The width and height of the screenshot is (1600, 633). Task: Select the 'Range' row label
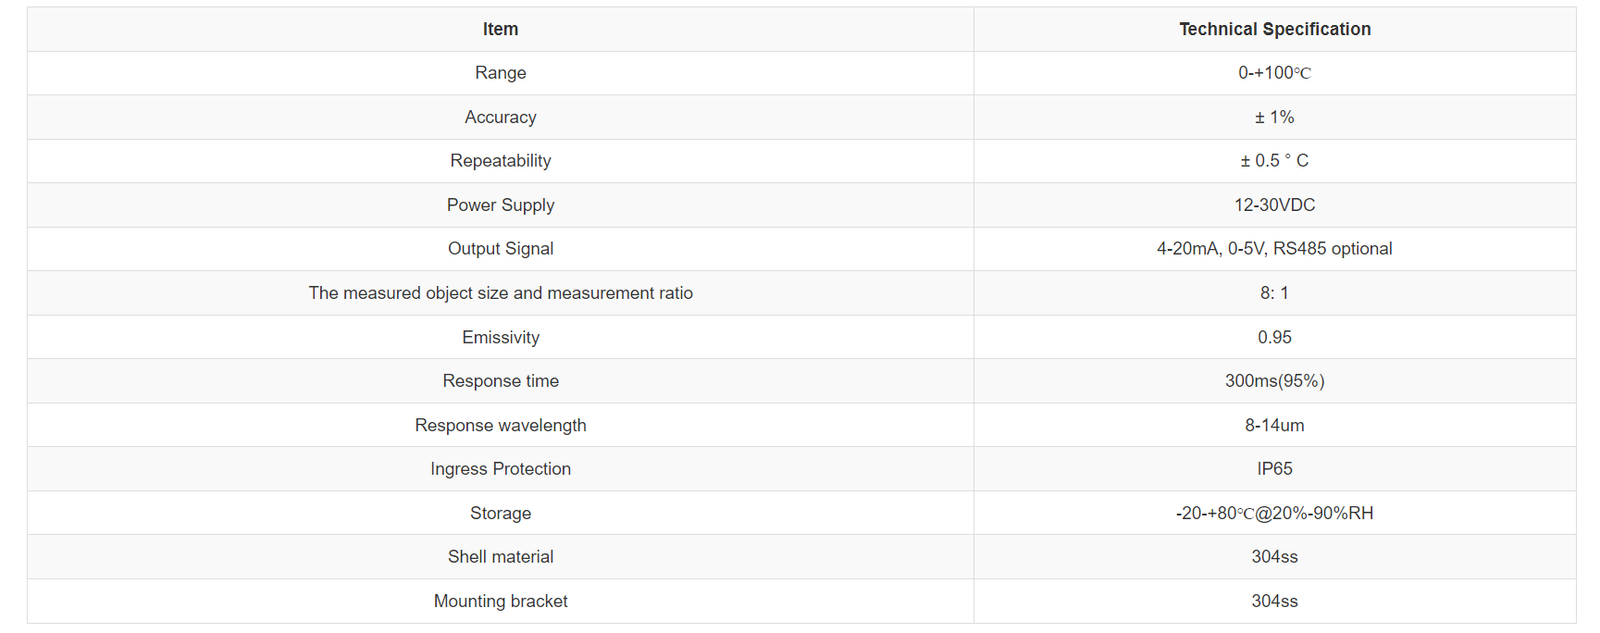[x=500, y=73]
